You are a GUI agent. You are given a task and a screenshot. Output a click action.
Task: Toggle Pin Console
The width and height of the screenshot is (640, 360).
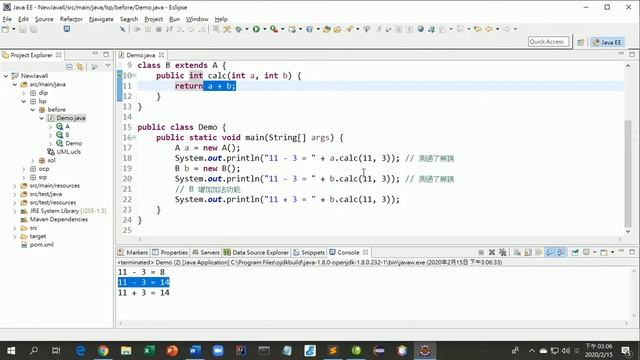(x=575, y=252)
